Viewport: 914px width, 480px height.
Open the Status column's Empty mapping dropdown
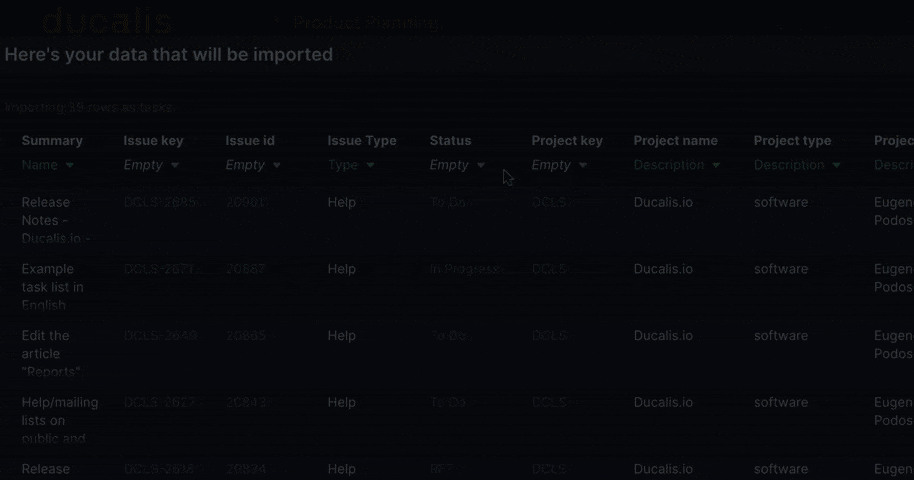[x=457, y=165]
